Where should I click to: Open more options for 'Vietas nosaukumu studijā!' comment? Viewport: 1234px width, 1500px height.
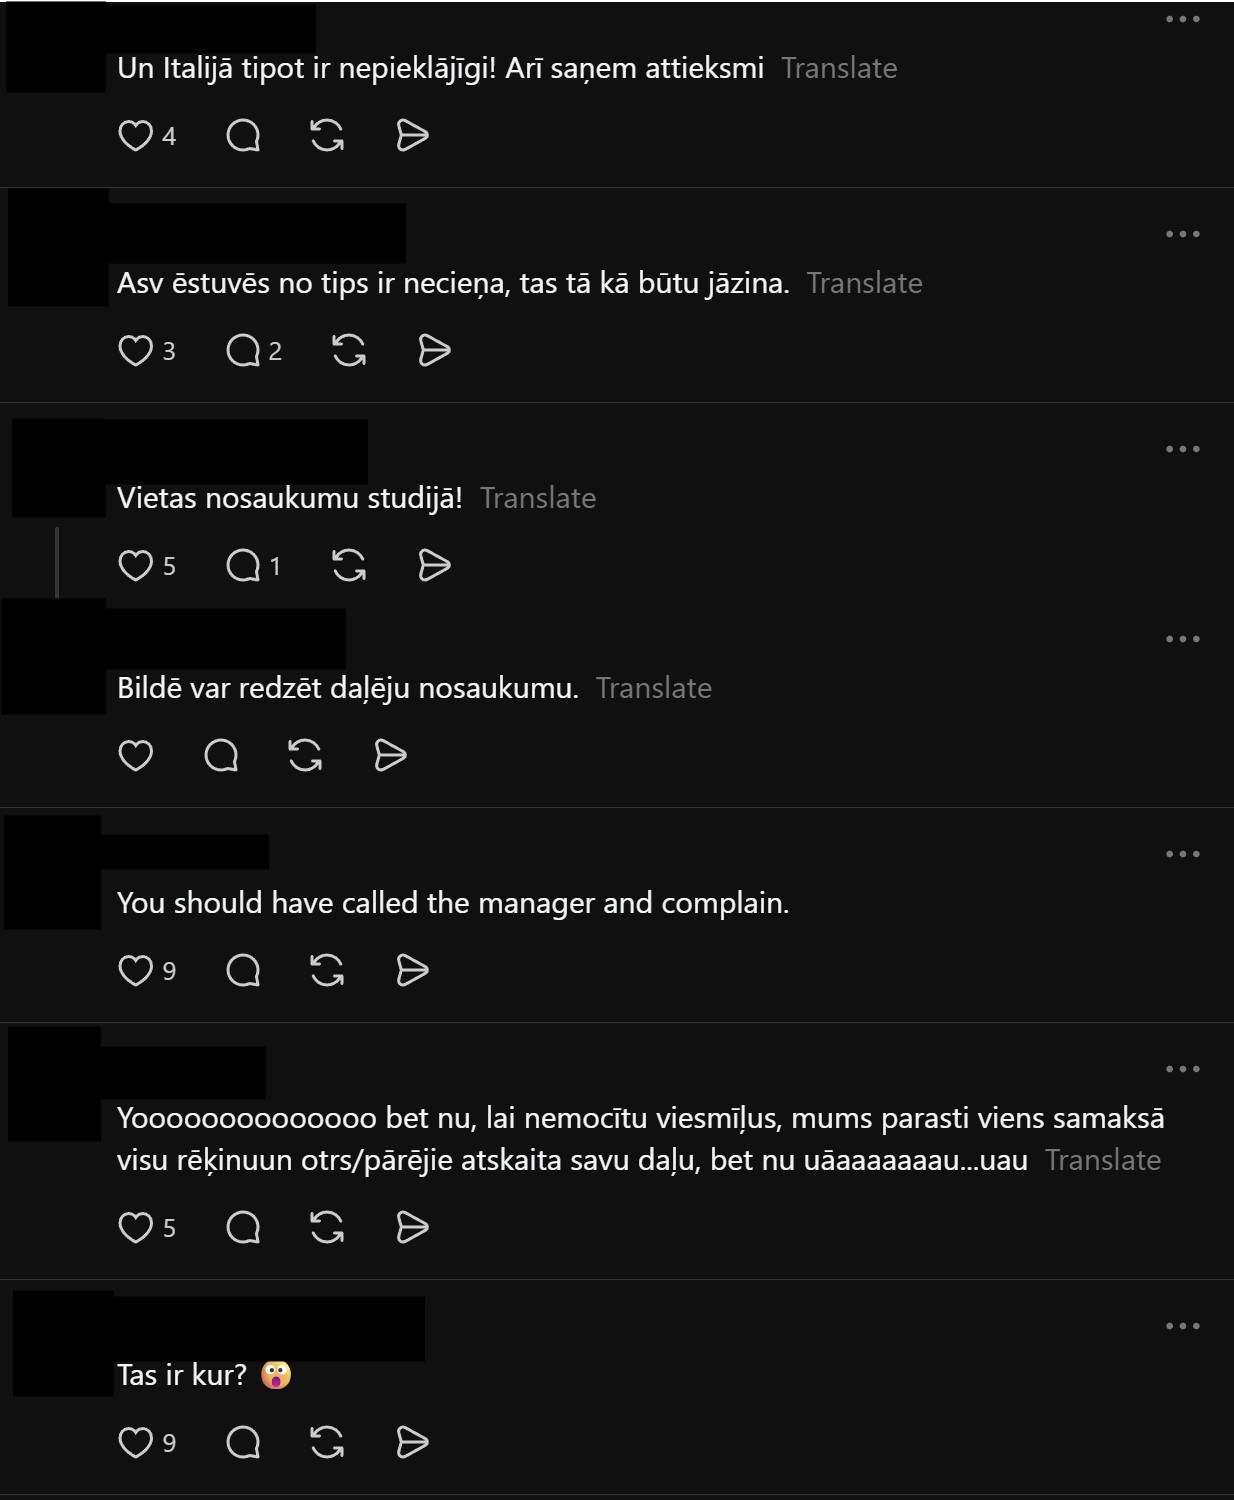click(x=1183, y=449)
